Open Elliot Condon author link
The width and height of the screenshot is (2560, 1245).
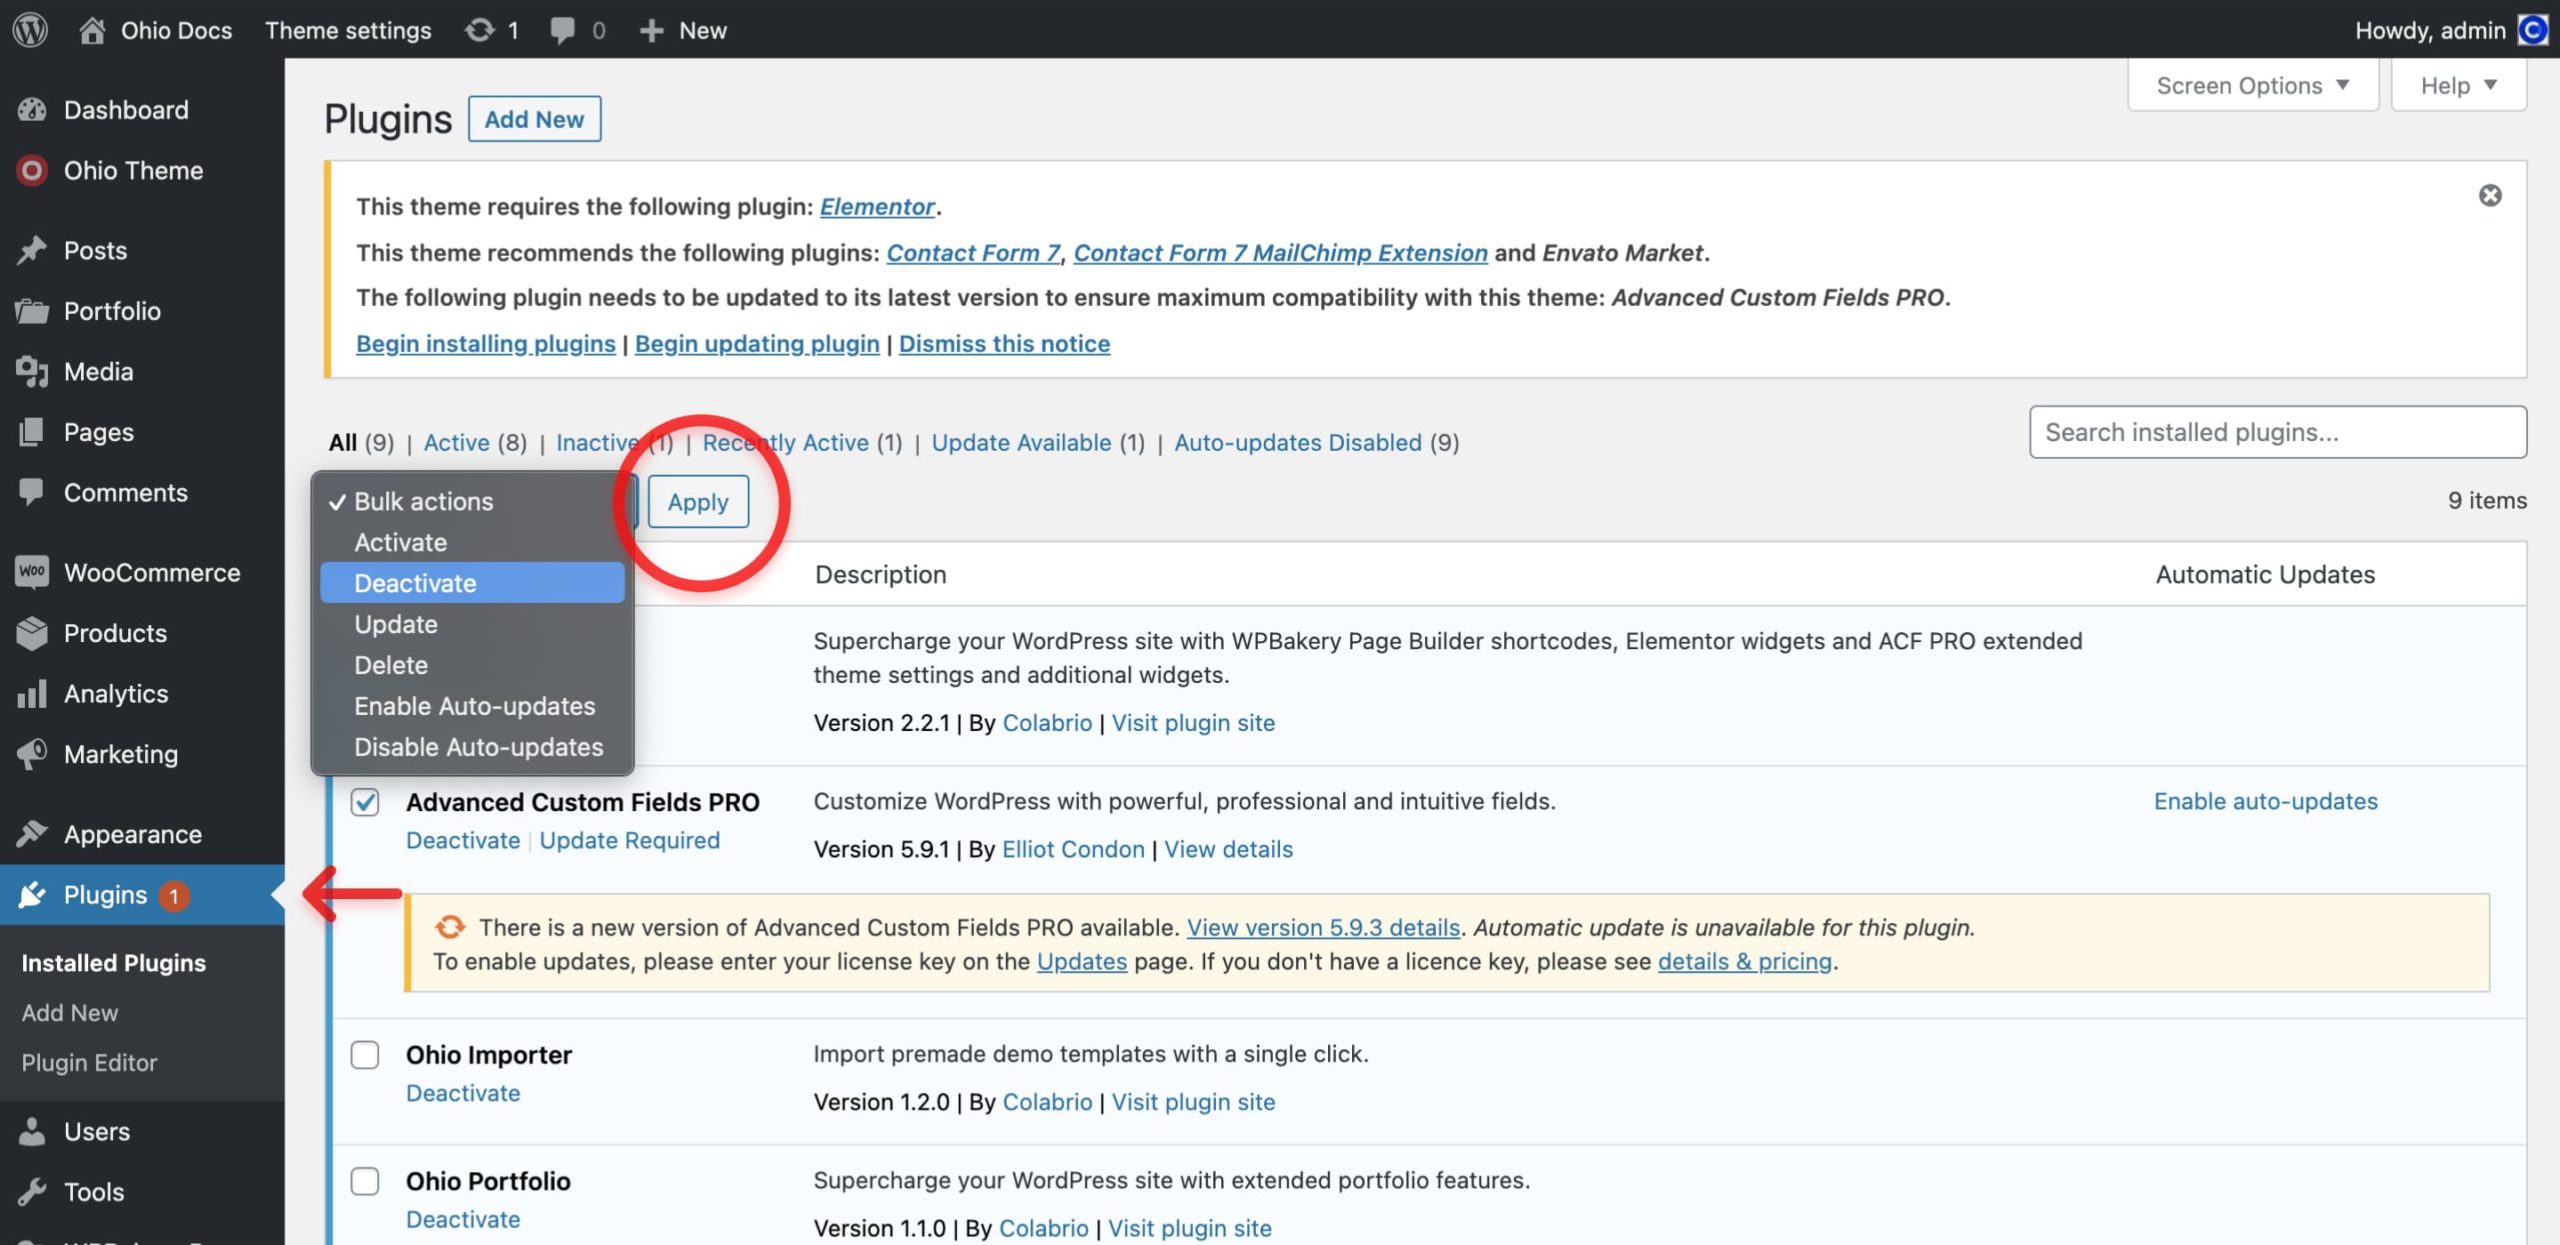pyautogui.click(x=1073, y=849)
